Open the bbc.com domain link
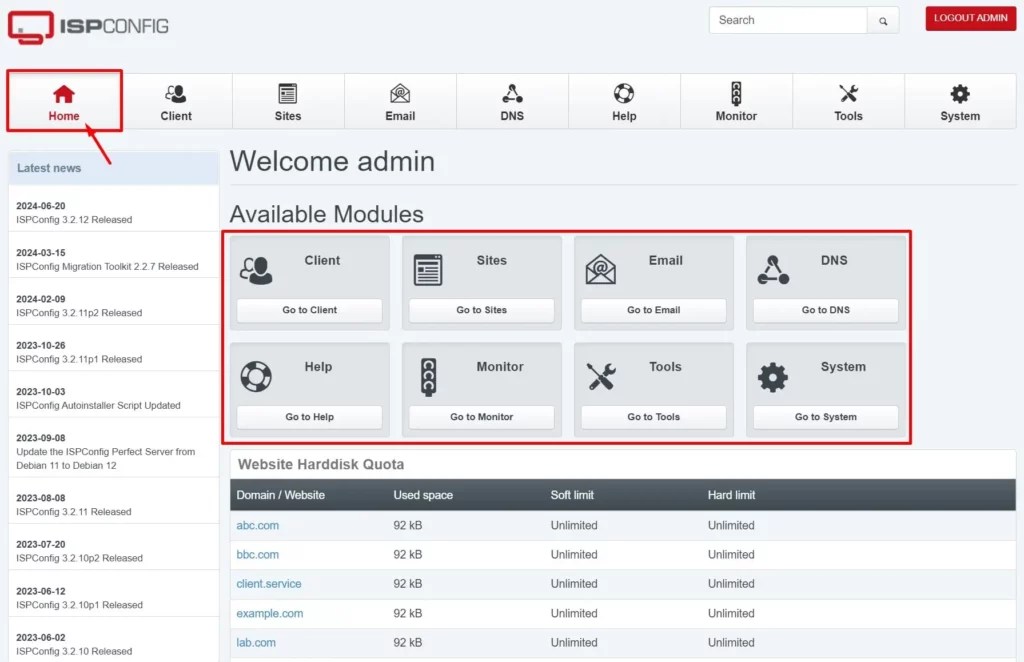The height and width of the screenshot is (662, 1024). (x=257, y=555)
